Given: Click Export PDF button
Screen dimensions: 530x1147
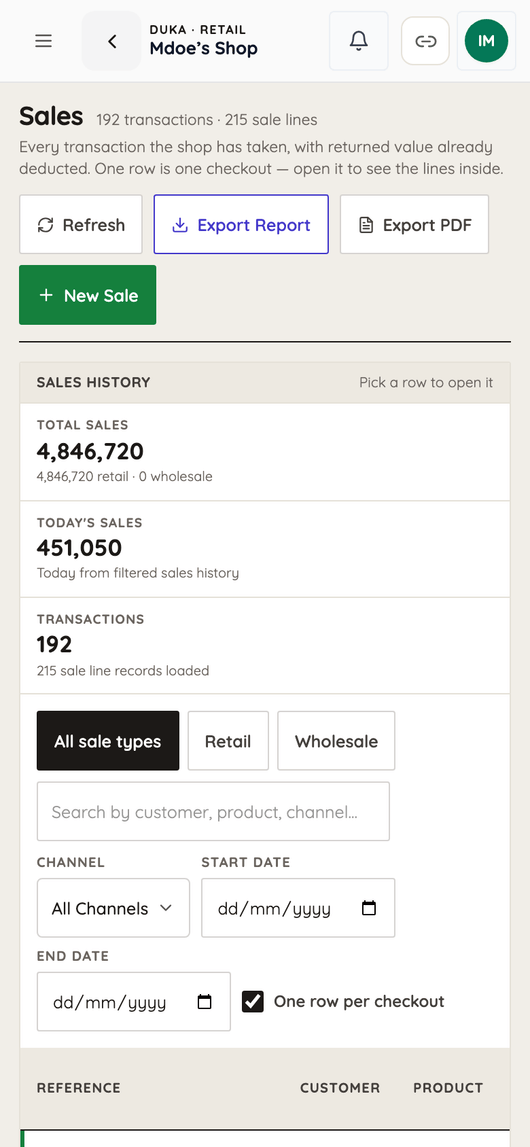Looking at the screenshot, I should coord(414,225).
